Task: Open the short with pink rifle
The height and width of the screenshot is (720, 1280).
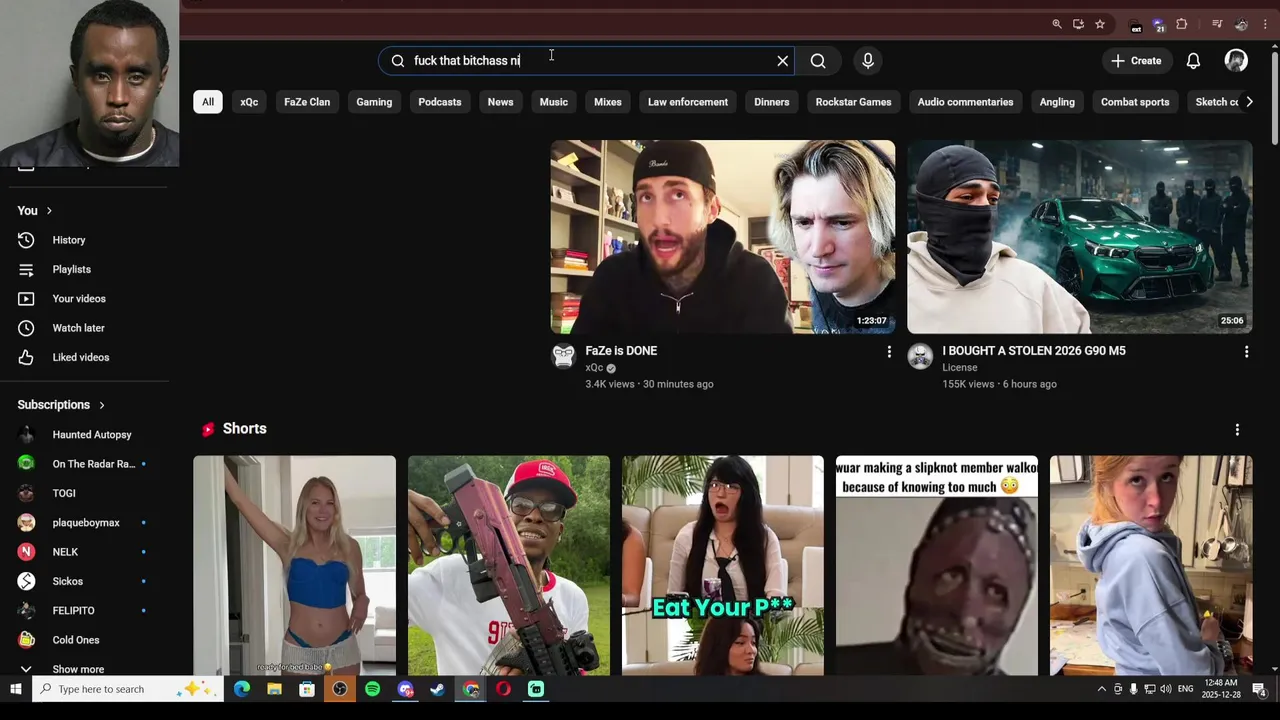Action: point(509,565)
